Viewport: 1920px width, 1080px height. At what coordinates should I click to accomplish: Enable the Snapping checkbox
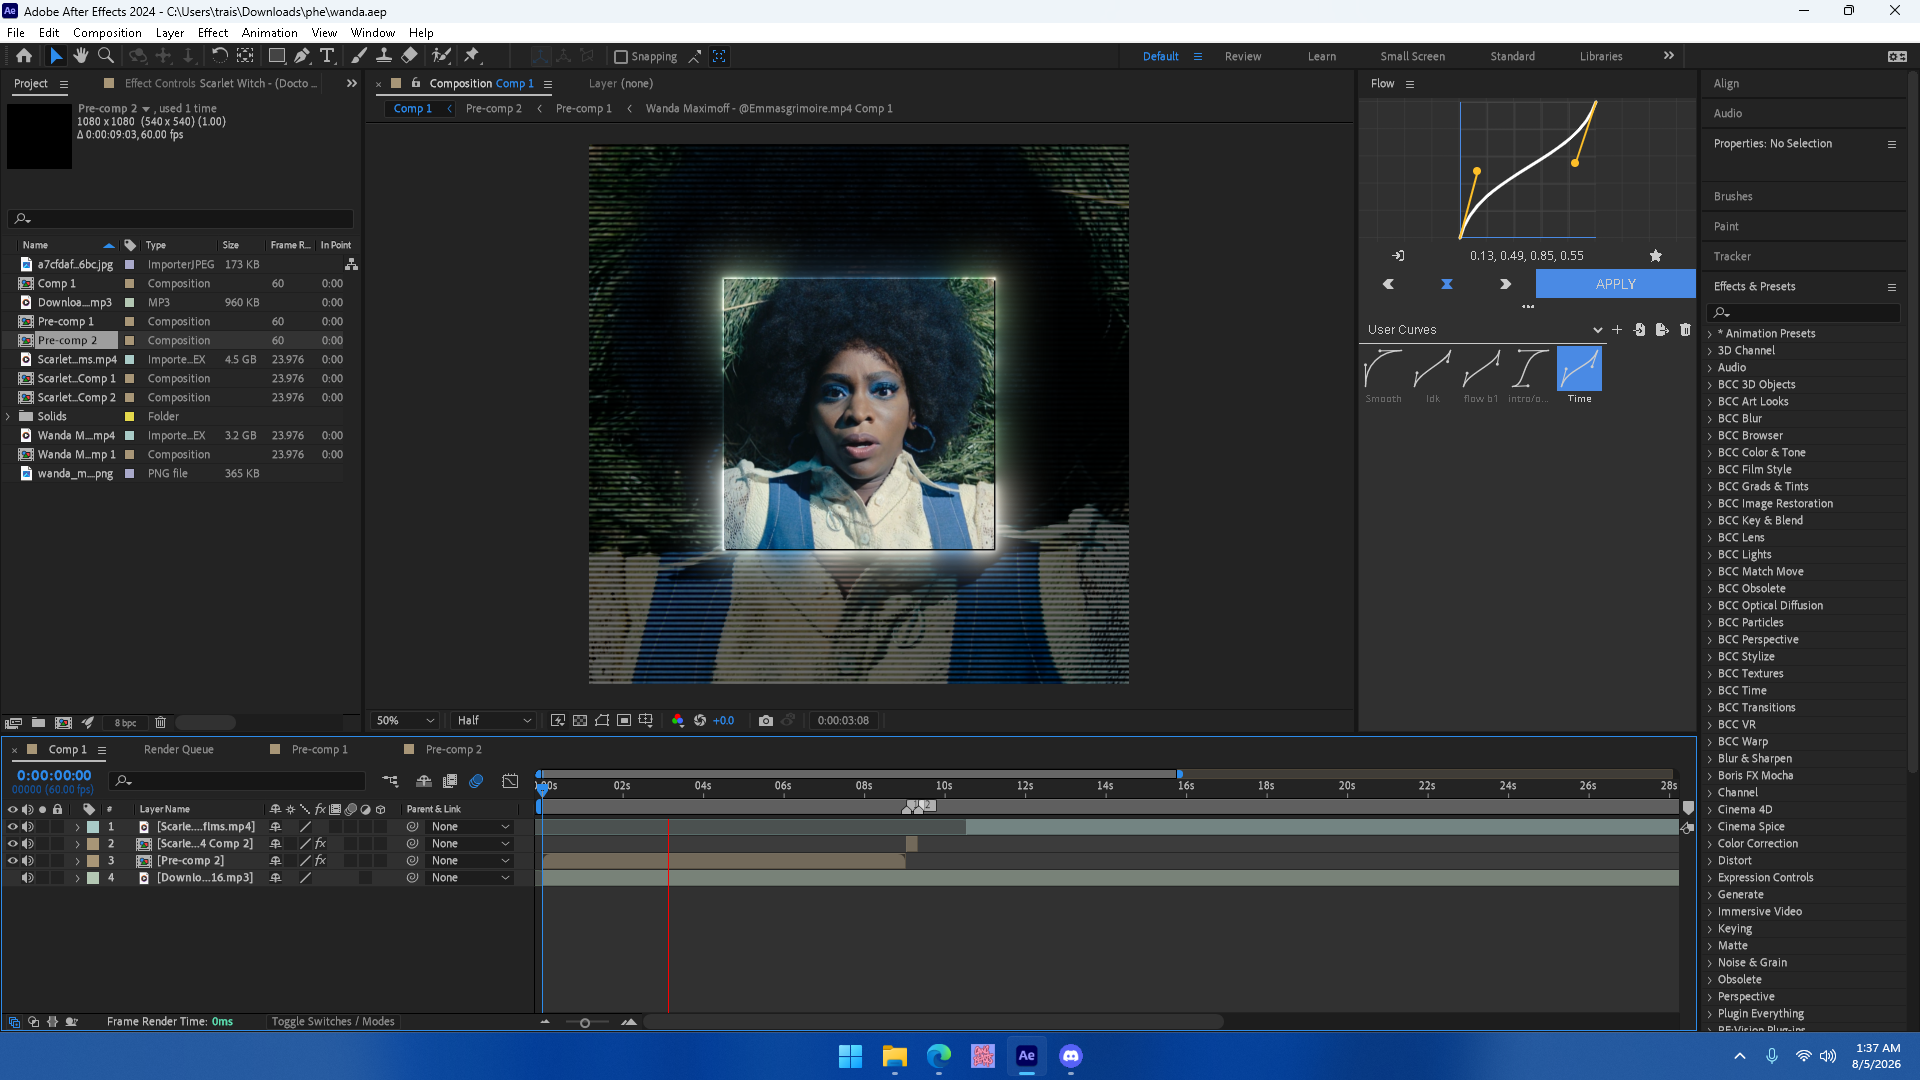click(621, 57)
